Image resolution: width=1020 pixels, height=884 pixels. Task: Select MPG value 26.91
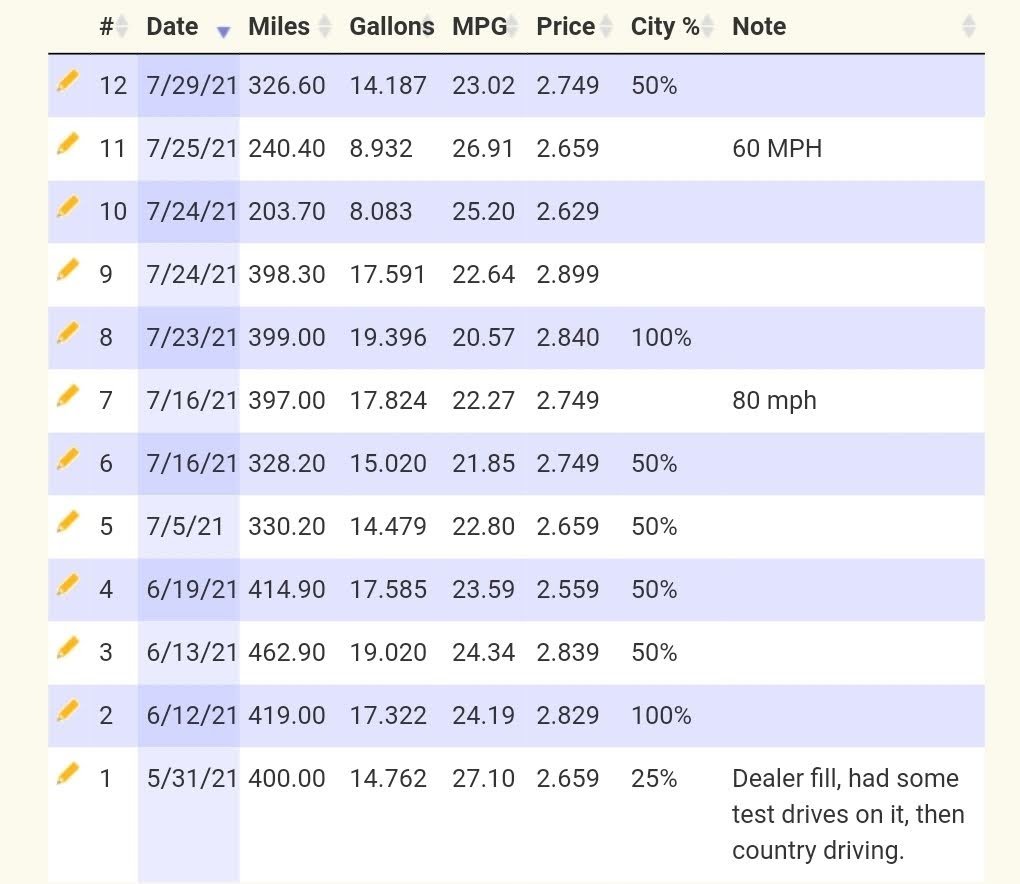coord(483,149)
